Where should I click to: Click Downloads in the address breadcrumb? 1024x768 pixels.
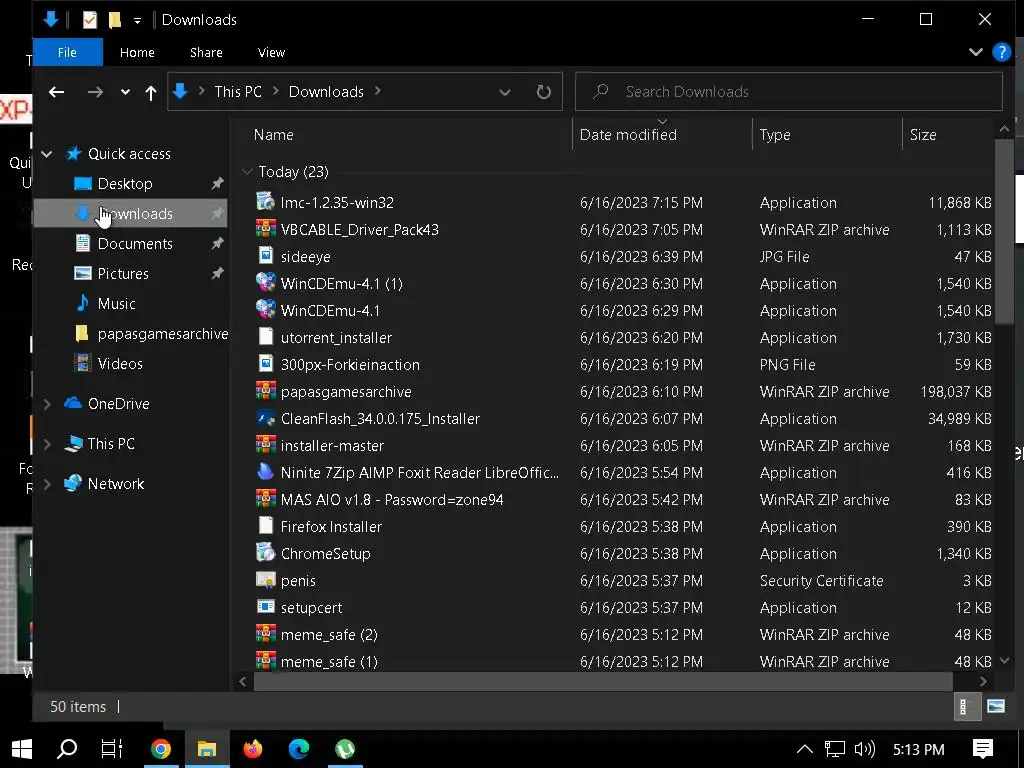pyautogui.click(x=326, y=91)
